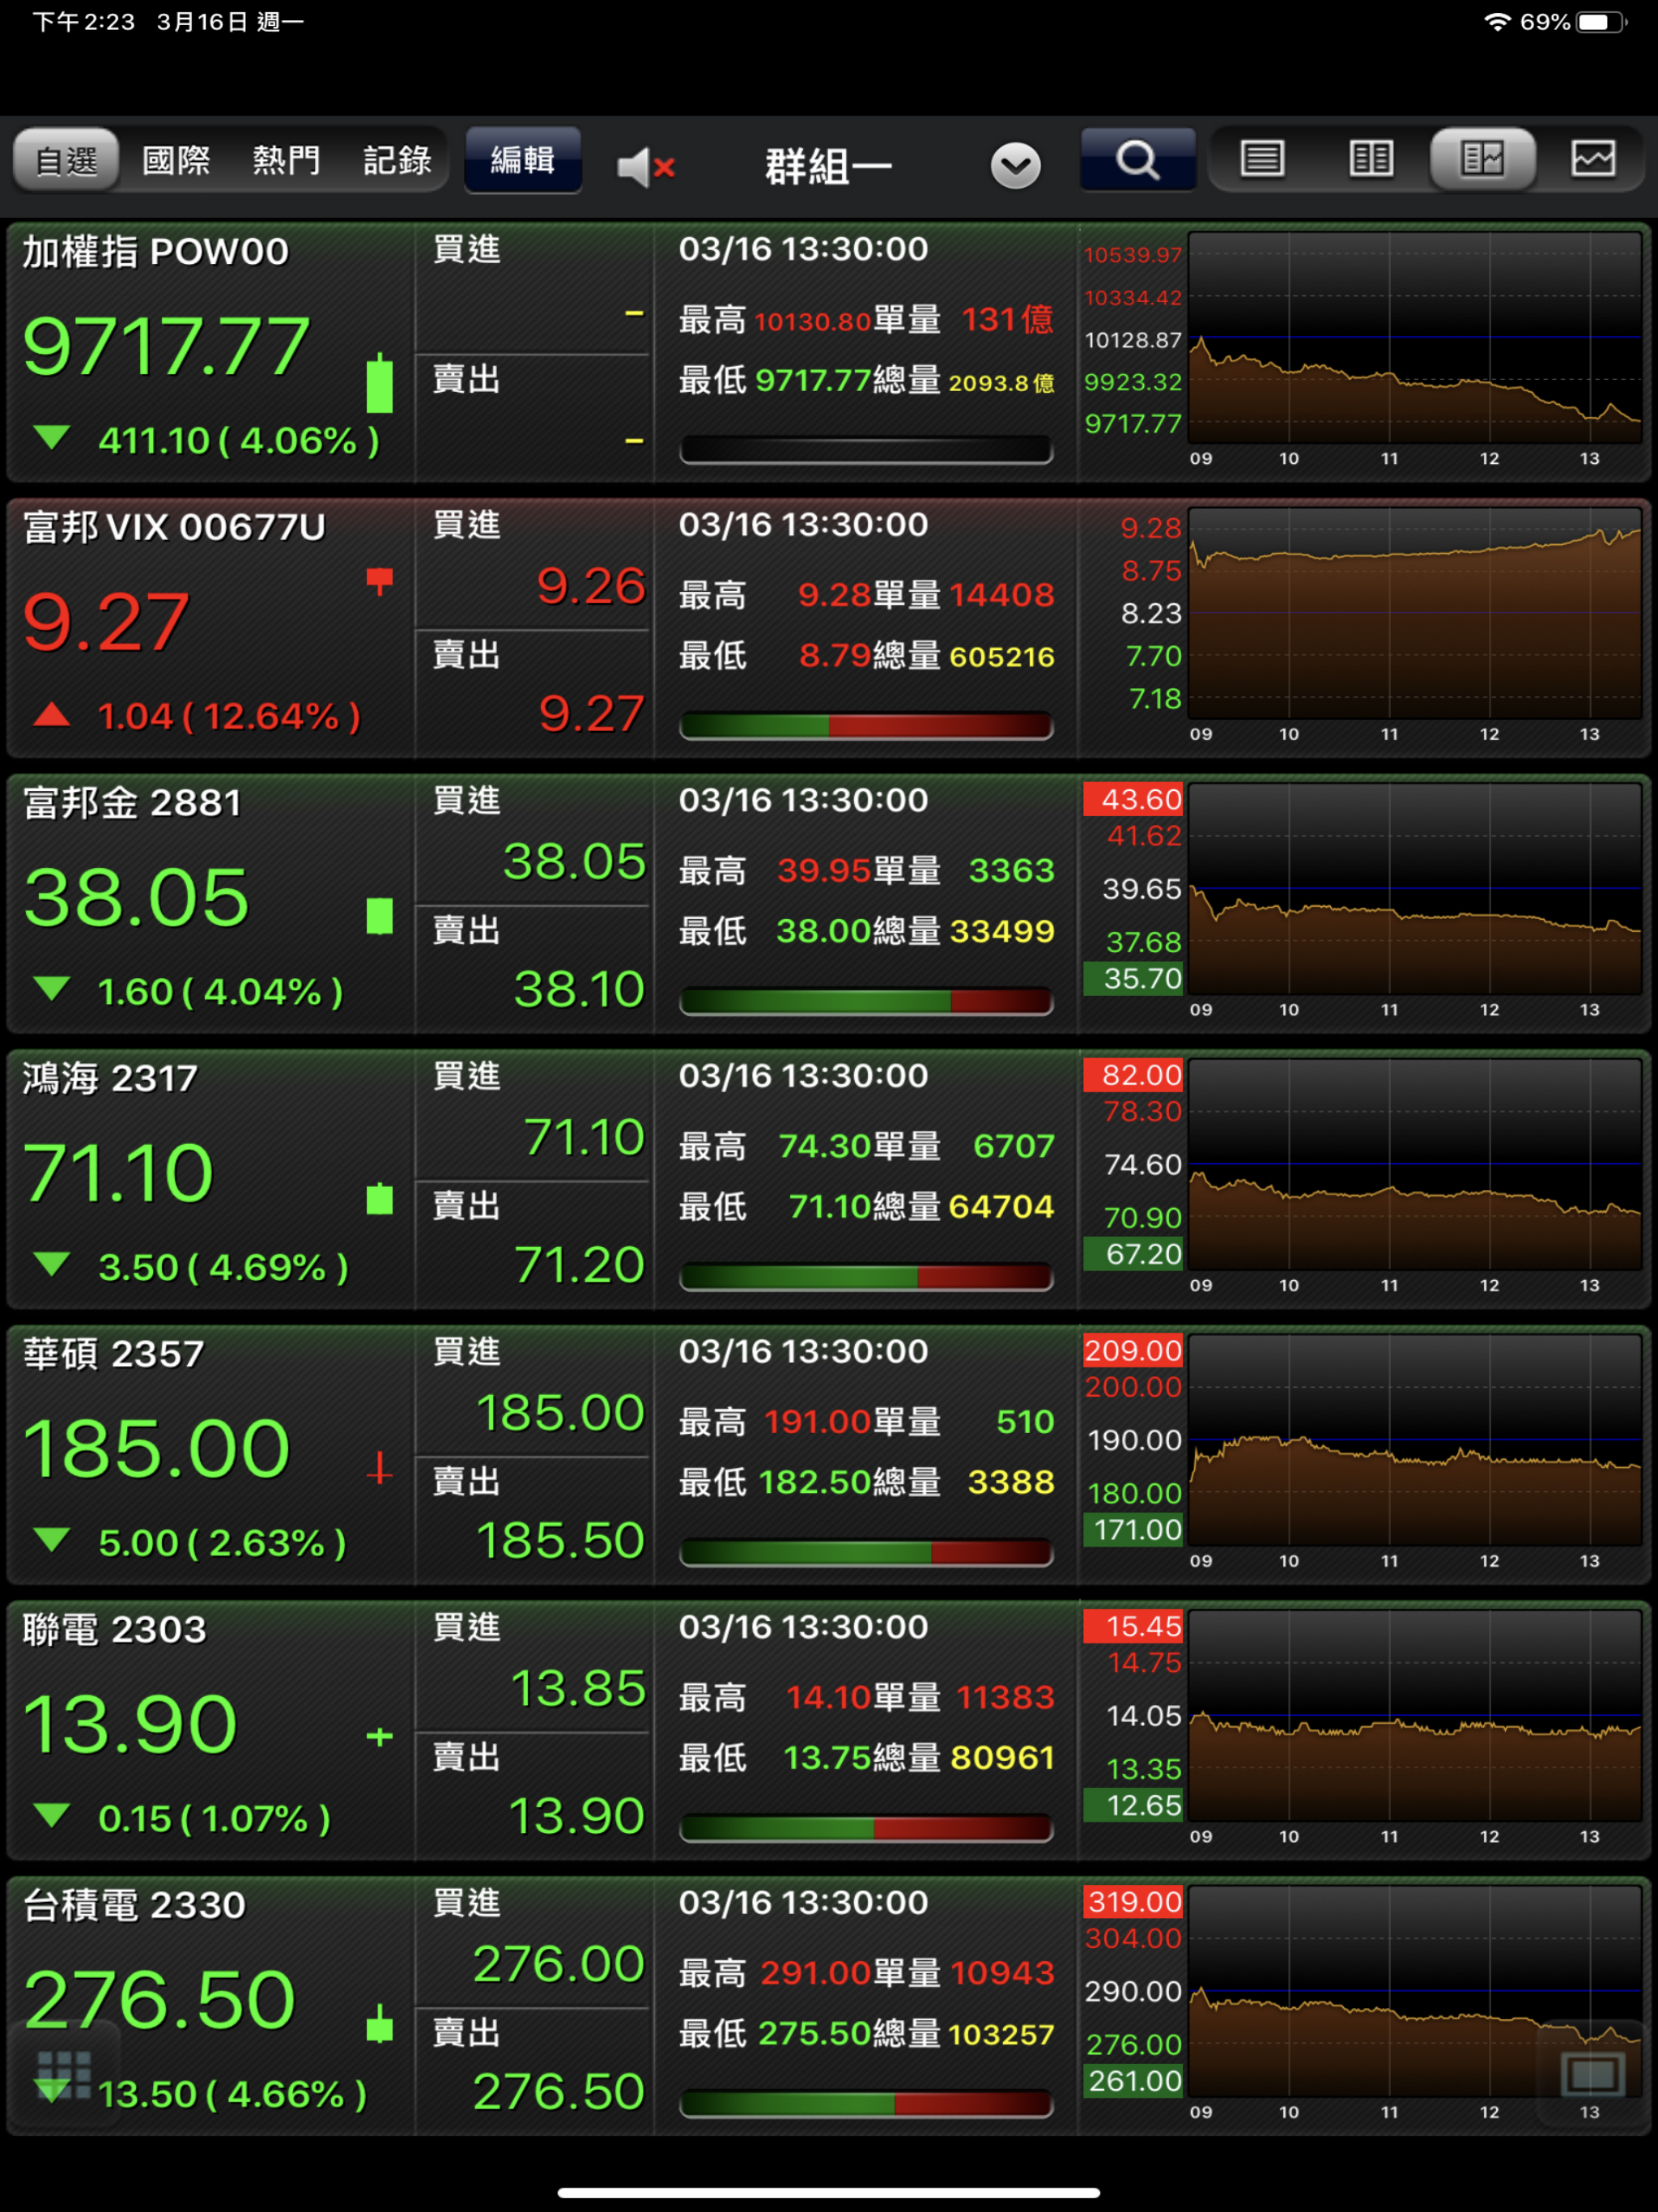
Task: View the 加權指 intraday chart thumbnail
Action: point(1415,338)
